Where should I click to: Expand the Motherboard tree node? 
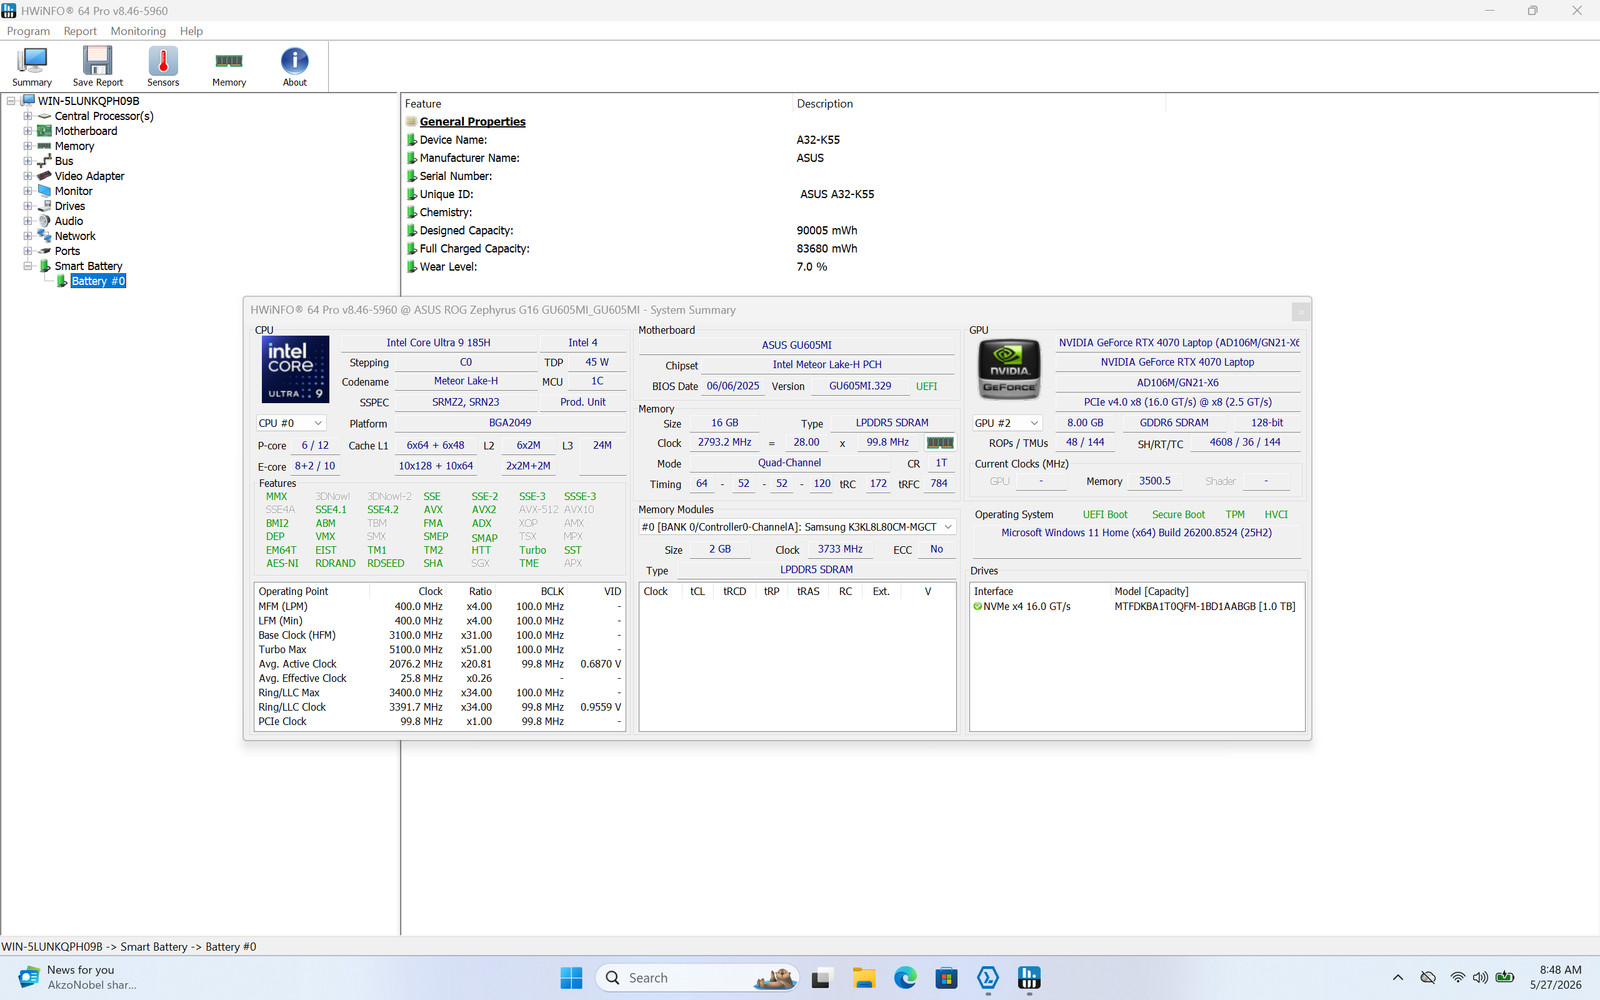[x=28, y=131]
